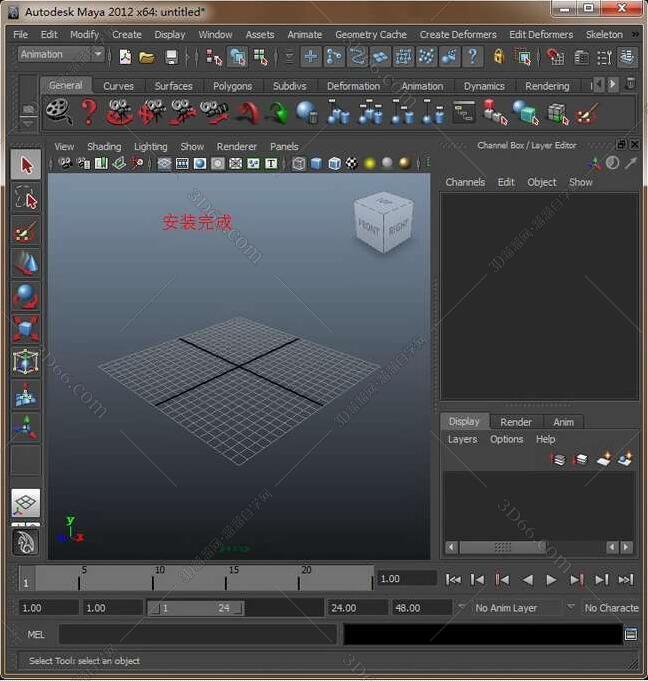Toggle wireframe cube display in panel toolbar

(299, 164)
